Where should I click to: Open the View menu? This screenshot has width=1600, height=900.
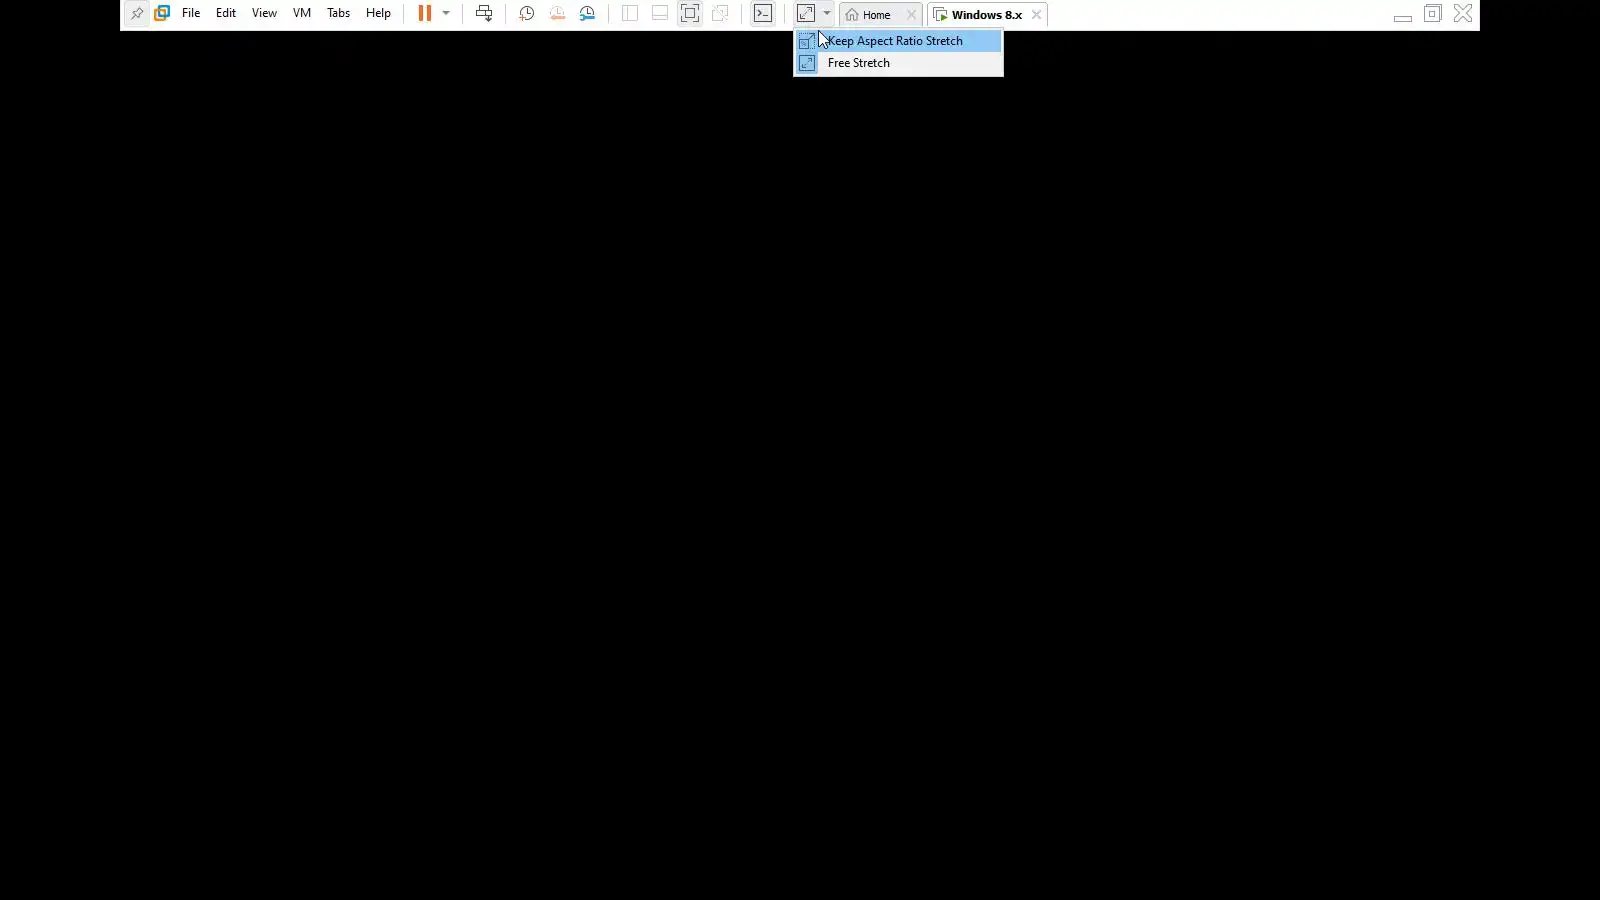pos(264,14)
